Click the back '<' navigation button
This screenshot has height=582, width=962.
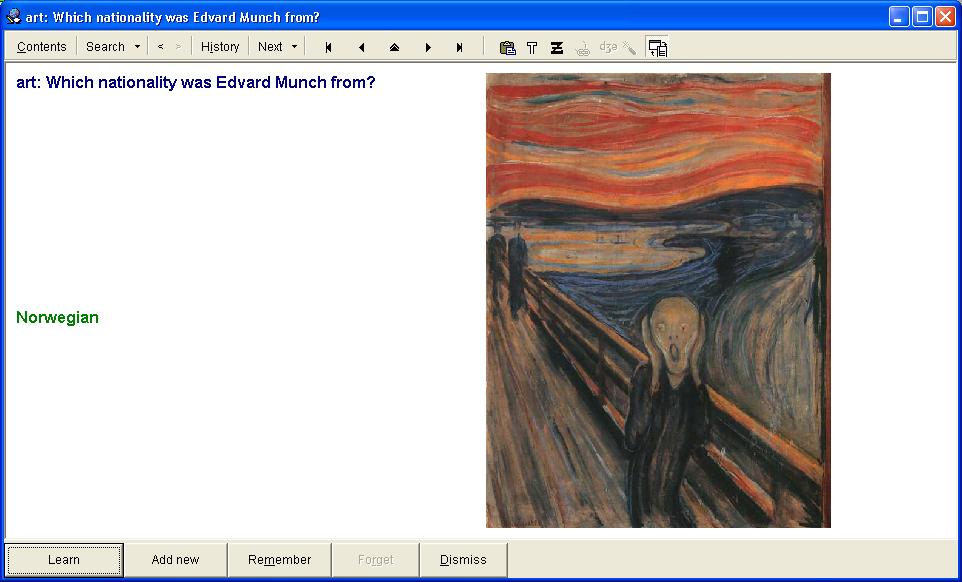[x=160, y=47]
